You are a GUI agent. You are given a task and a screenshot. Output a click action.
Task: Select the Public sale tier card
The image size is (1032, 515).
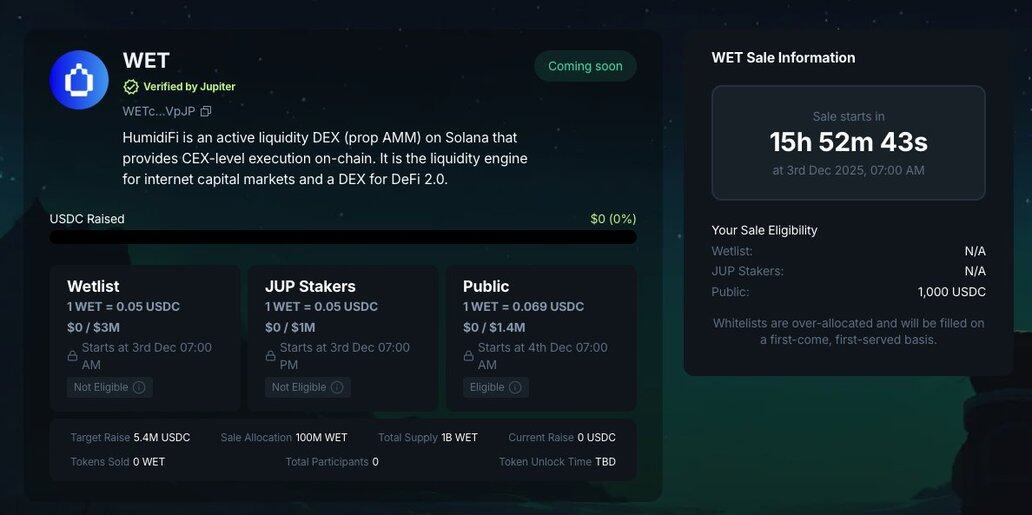point(541,337)
